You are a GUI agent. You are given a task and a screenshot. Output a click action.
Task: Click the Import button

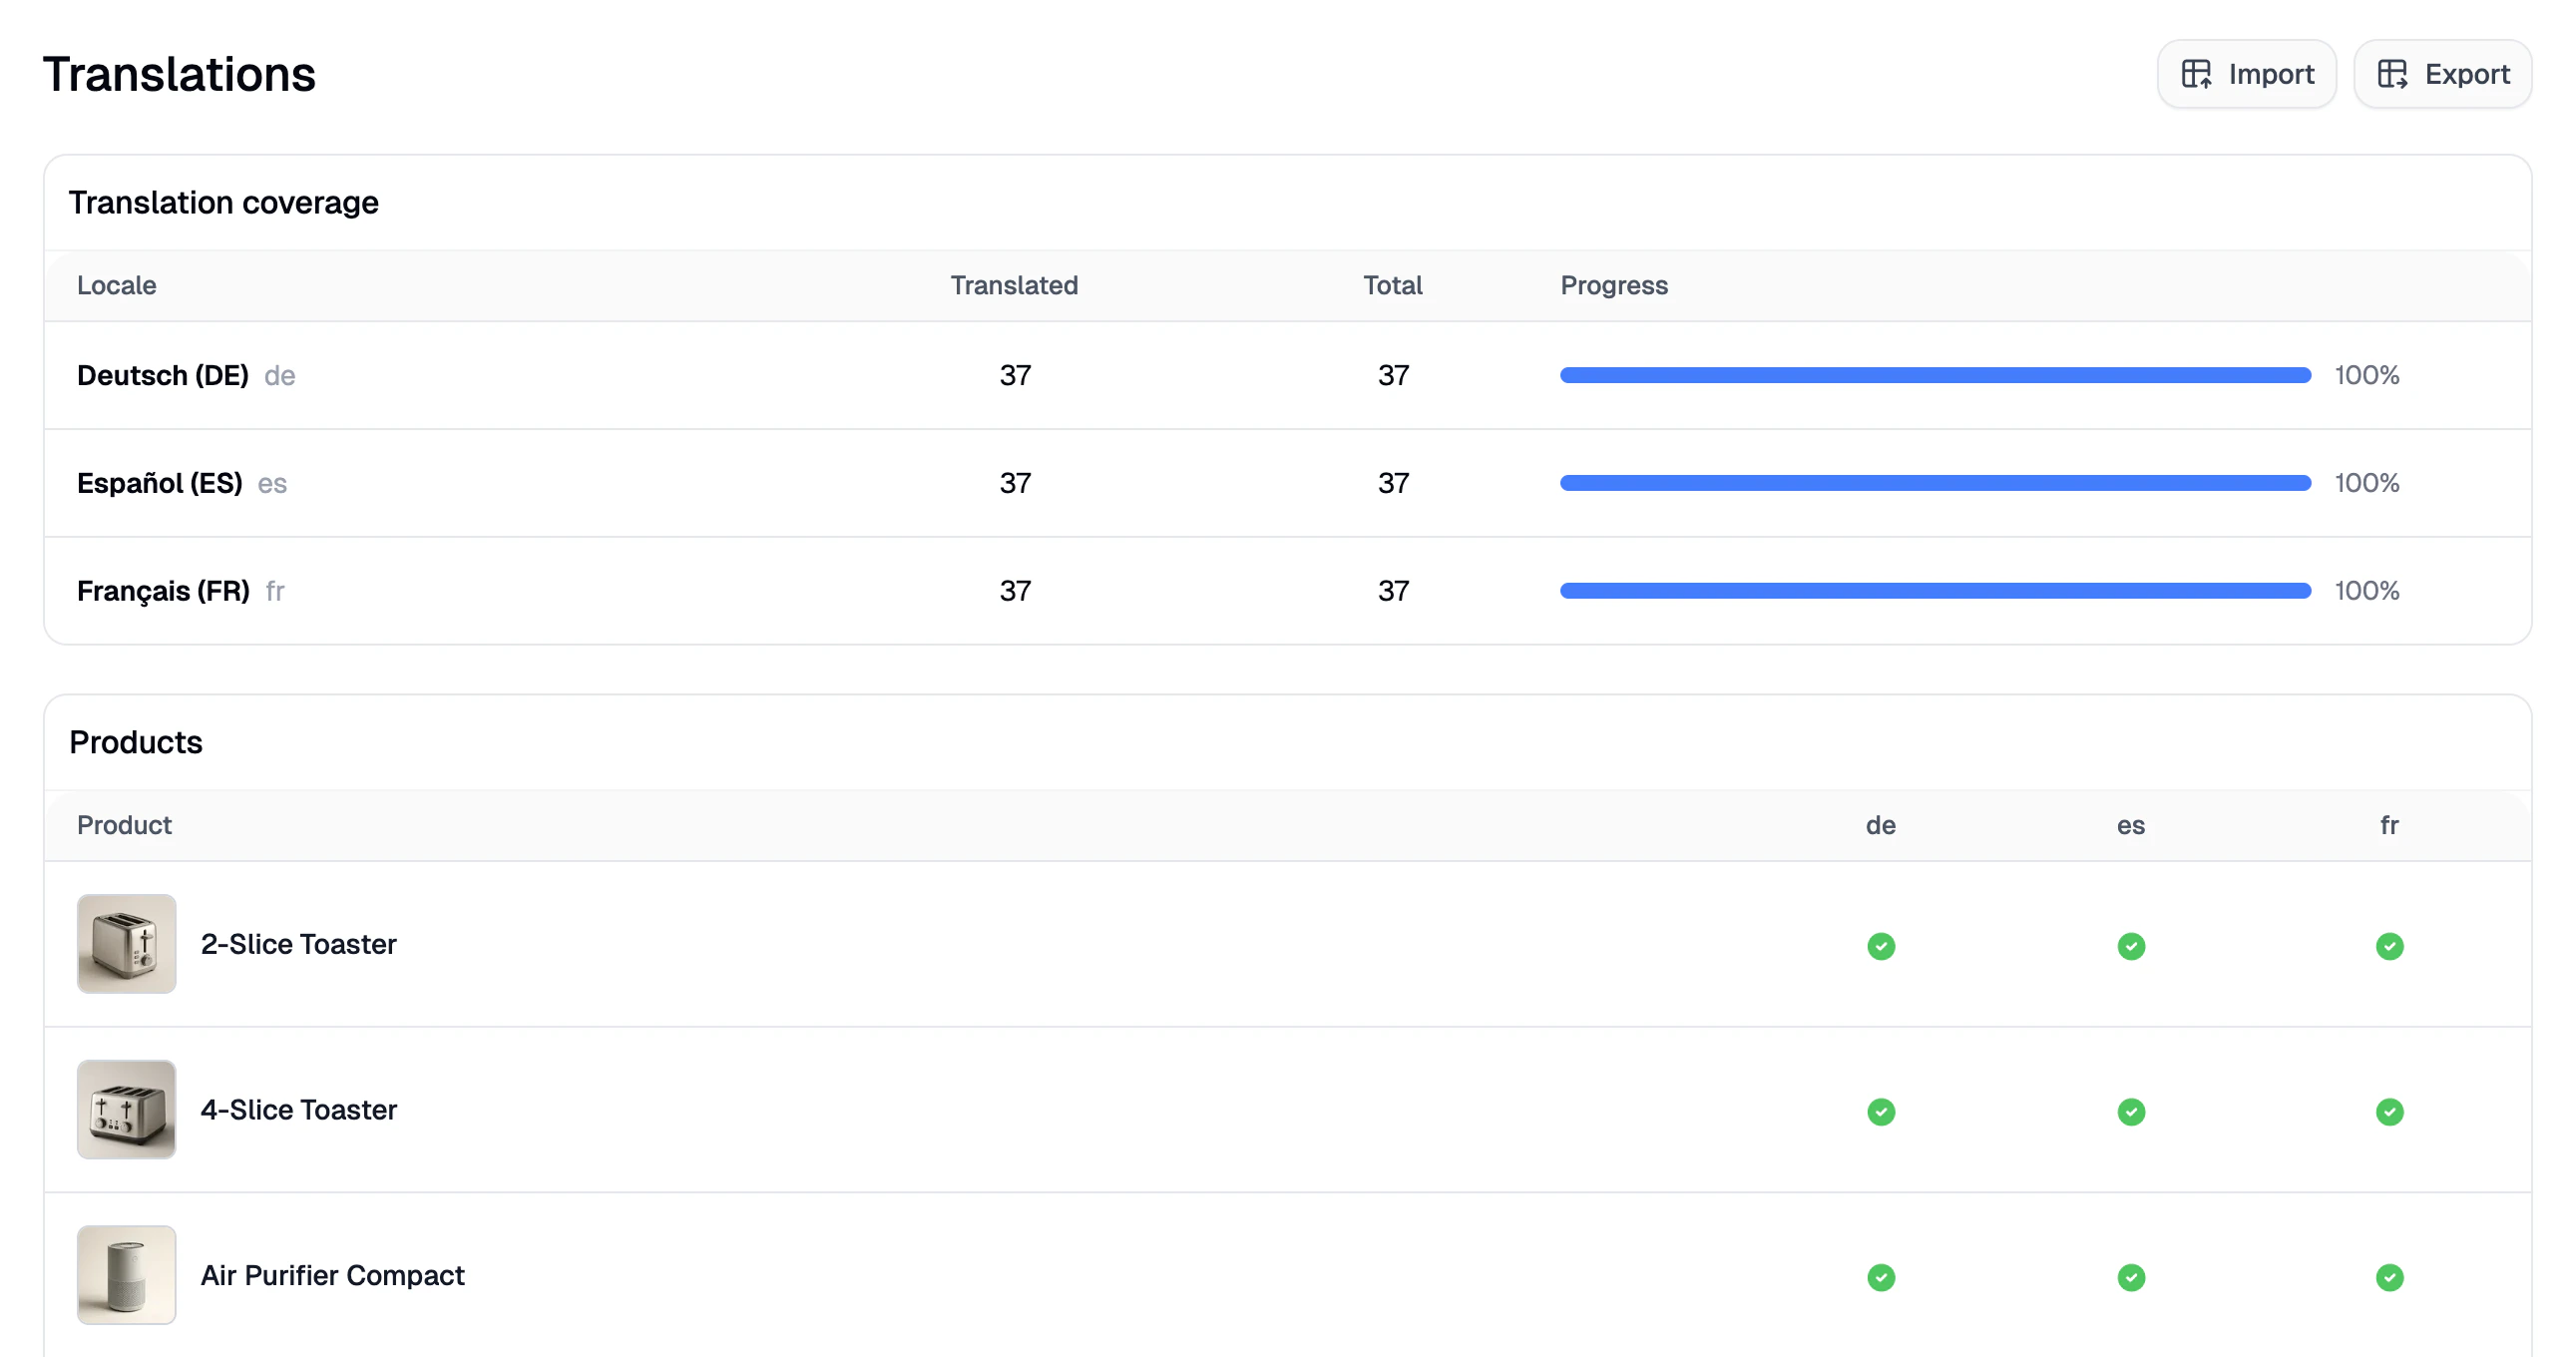2246,73
